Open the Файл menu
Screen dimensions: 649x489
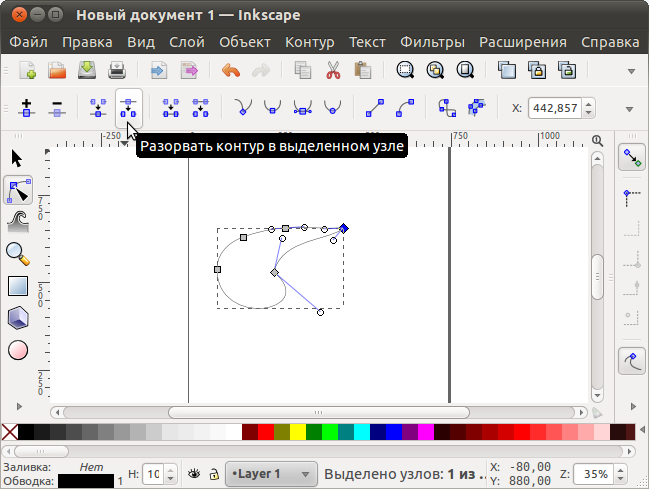pos(29,42)
